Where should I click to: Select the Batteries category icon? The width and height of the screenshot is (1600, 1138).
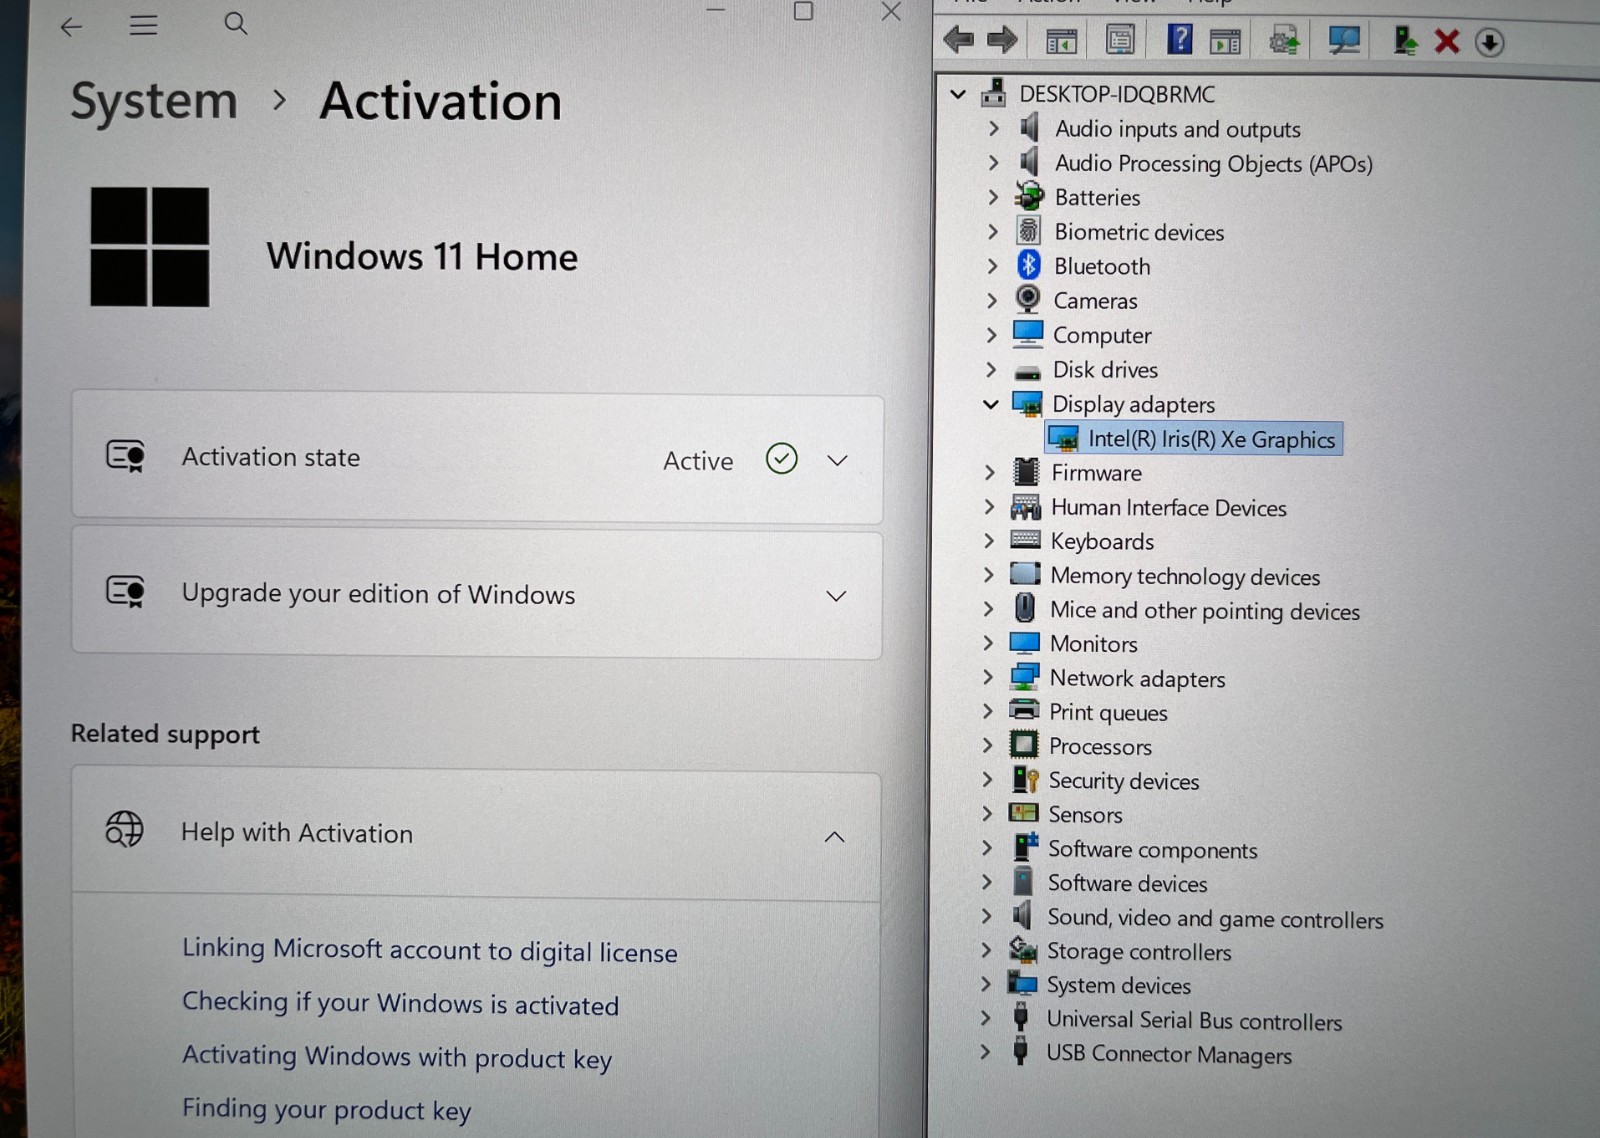point(1029,197)
